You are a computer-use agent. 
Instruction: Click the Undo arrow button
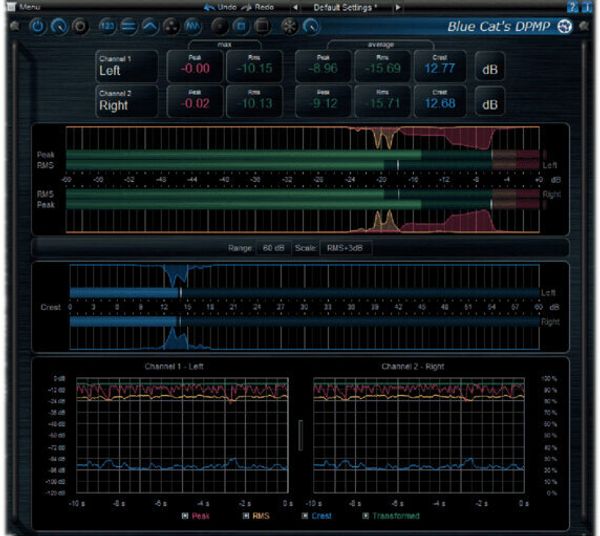coord(220,7)
